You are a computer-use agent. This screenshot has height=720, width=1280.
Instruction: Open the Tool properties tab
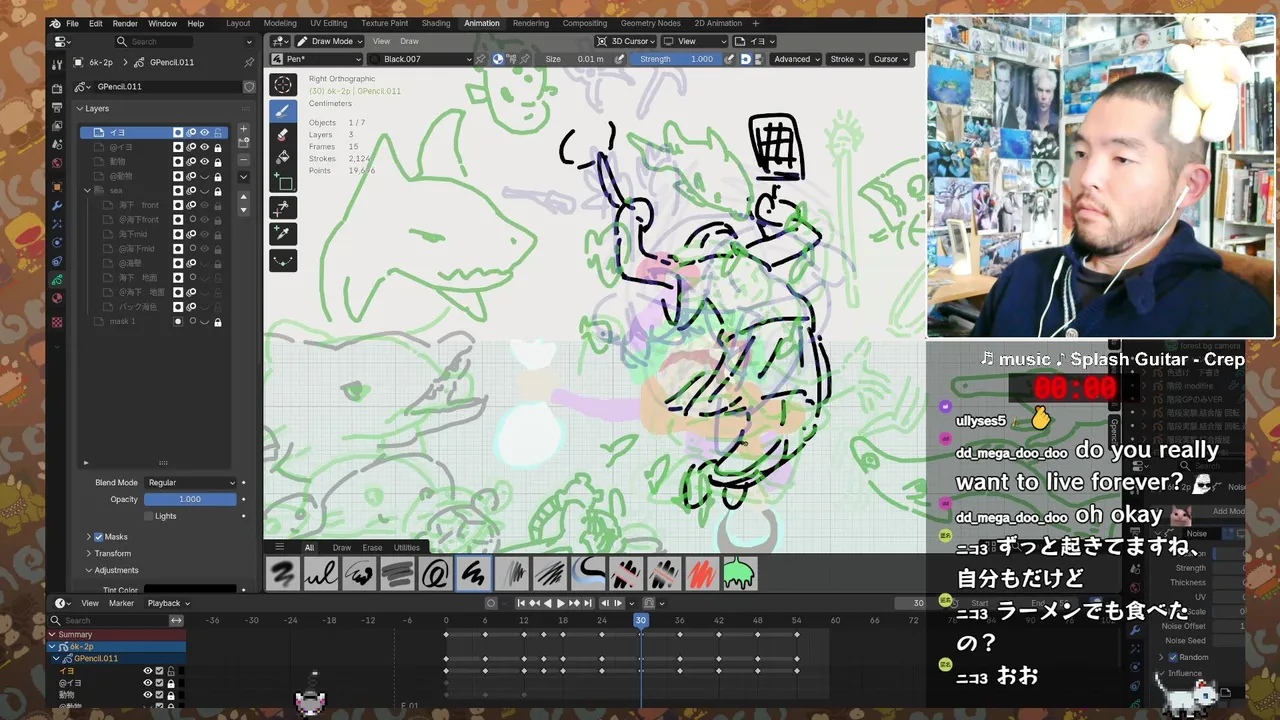(57, 64)
